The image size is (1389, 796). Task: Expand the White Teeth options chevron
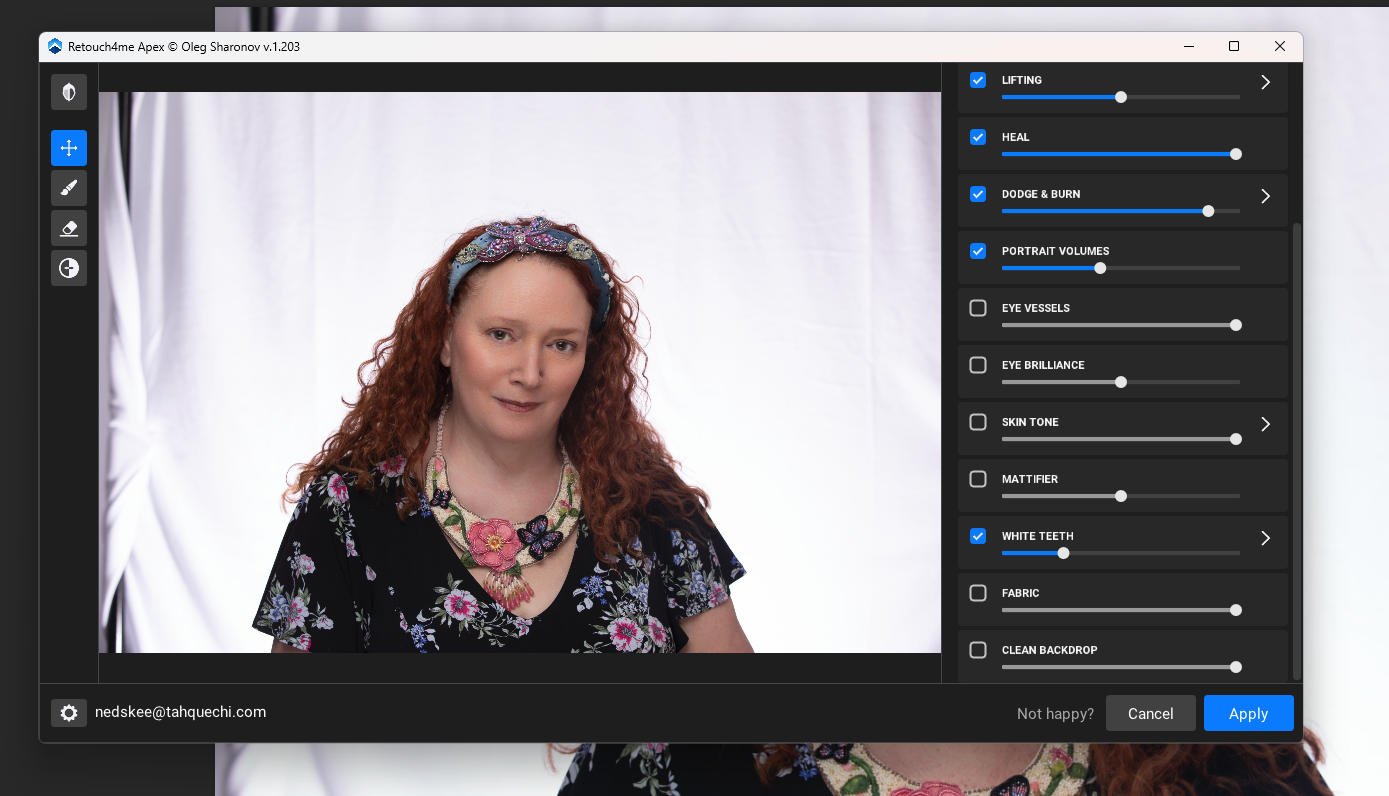tap(1265, 538)
